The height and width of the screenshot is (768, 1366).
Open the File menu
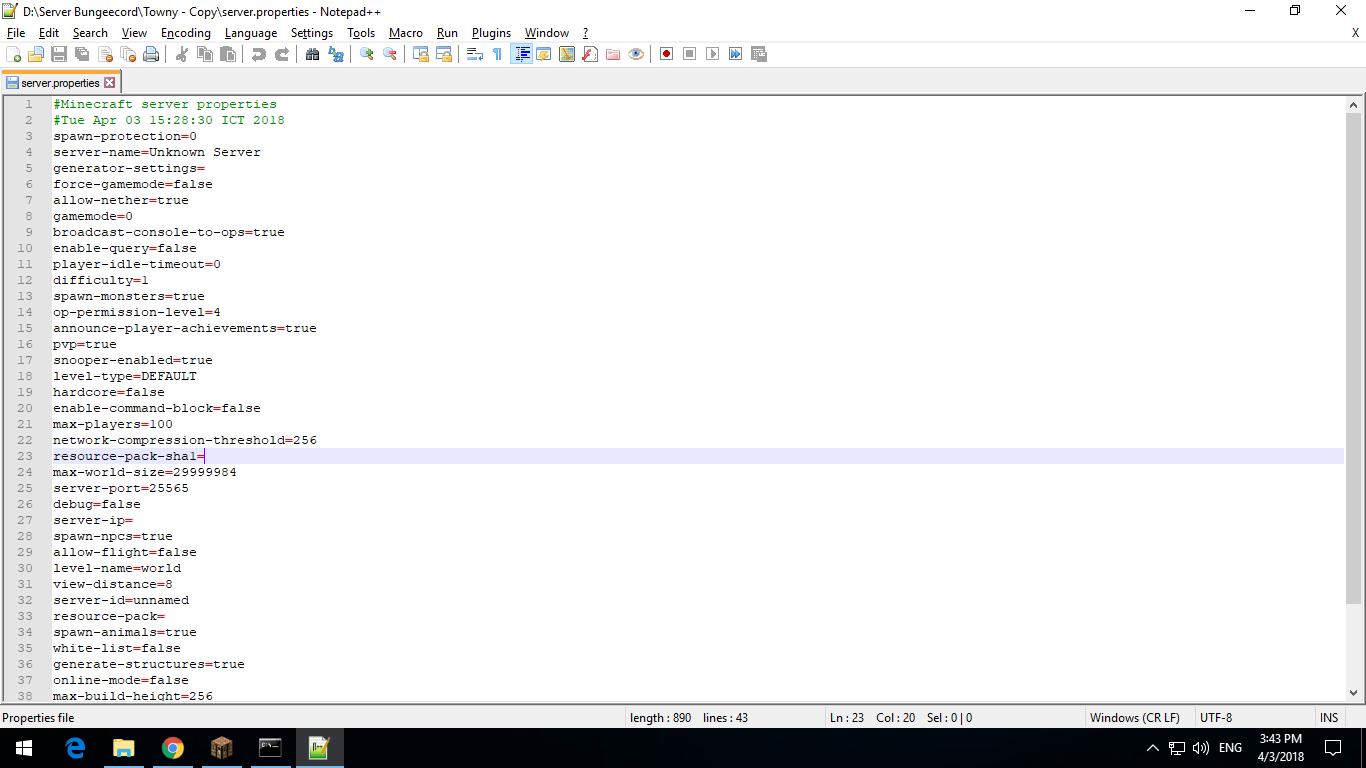point(16,33)
